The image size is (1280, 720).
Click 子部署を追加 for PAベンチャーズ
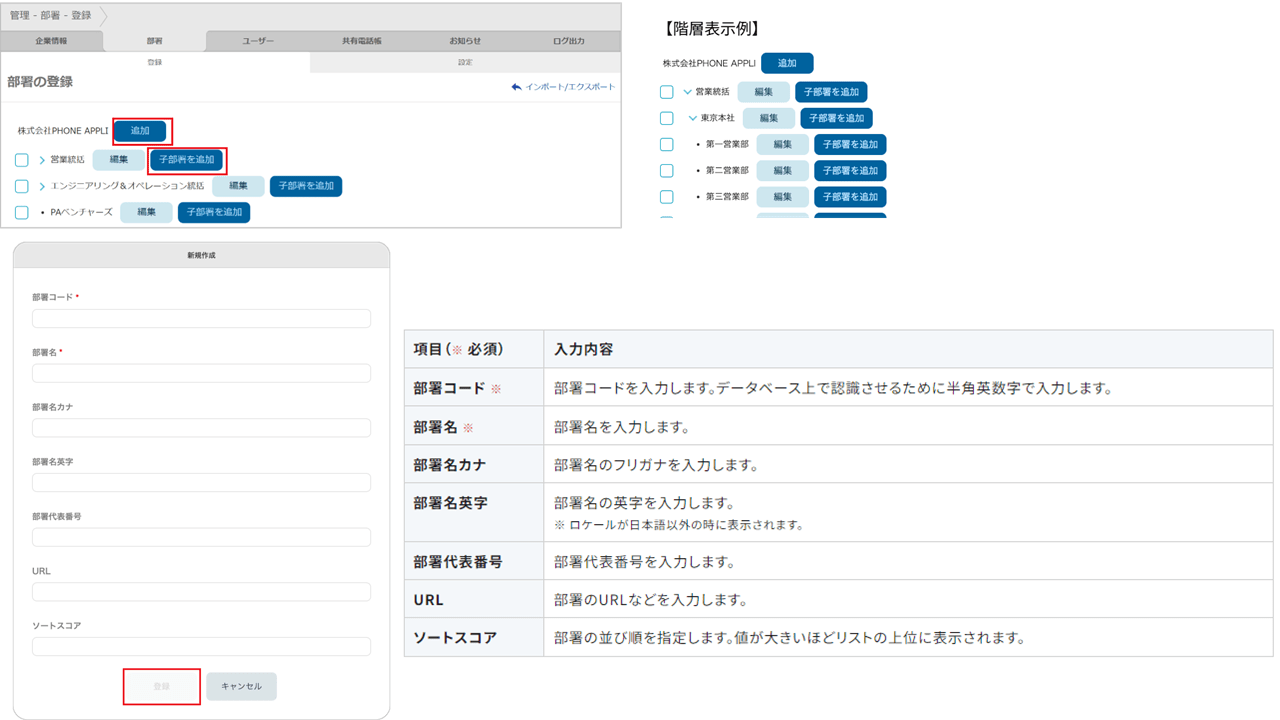tap(214, 212)
